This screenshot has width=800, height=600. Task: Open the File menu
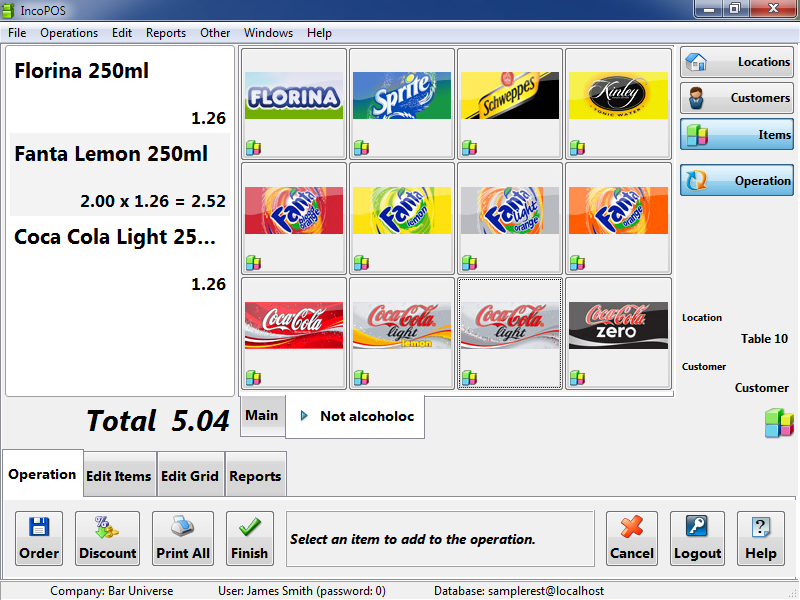pos(17,33)
